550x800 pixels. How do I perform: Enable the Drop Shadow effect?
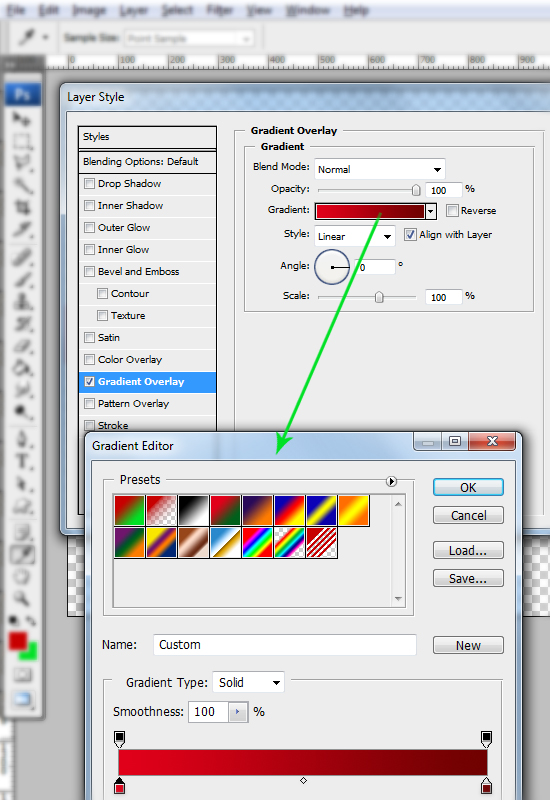(x=89, y=183)
